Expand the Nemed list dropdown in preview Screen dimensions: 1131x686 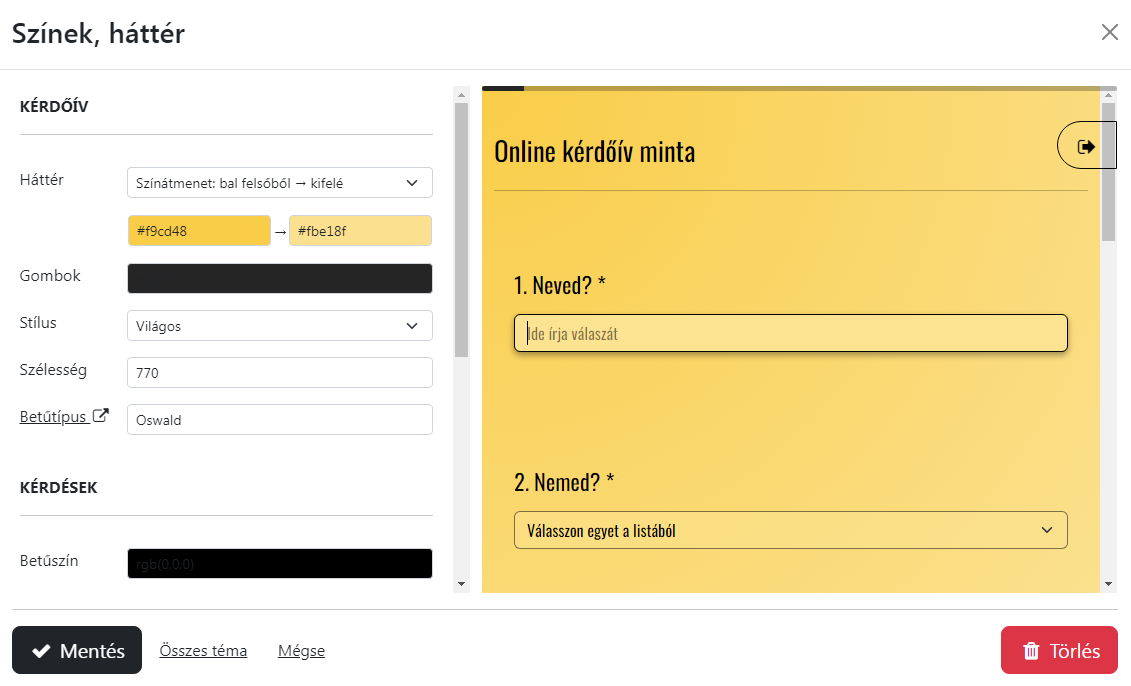pyautogui.click(x=791, y=530)
